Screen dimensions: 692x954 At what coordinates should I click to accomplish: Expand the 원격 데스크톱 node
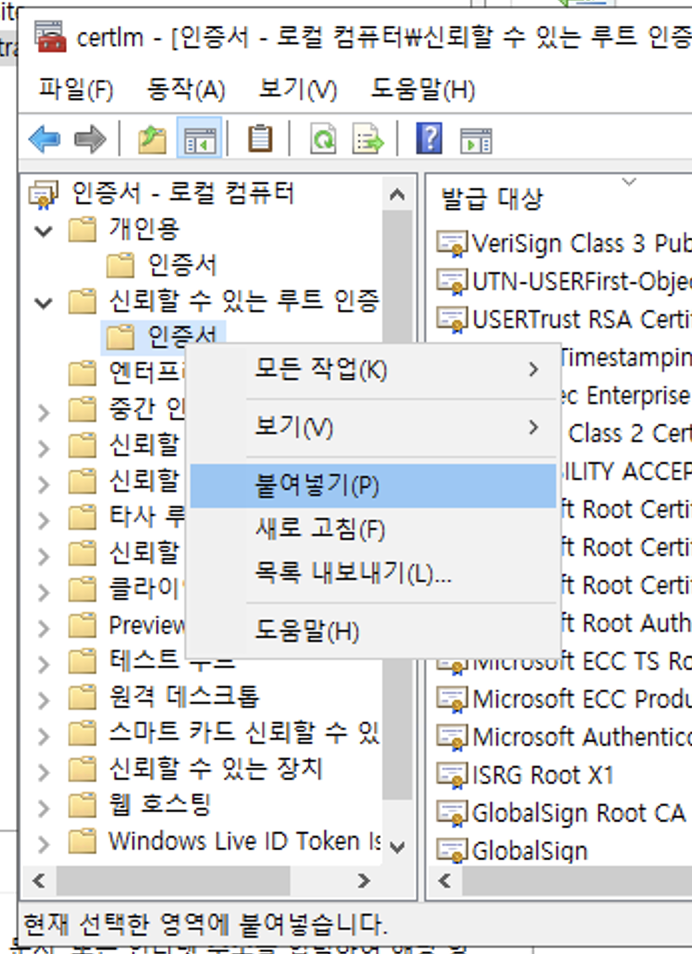[x=43, y=700]
